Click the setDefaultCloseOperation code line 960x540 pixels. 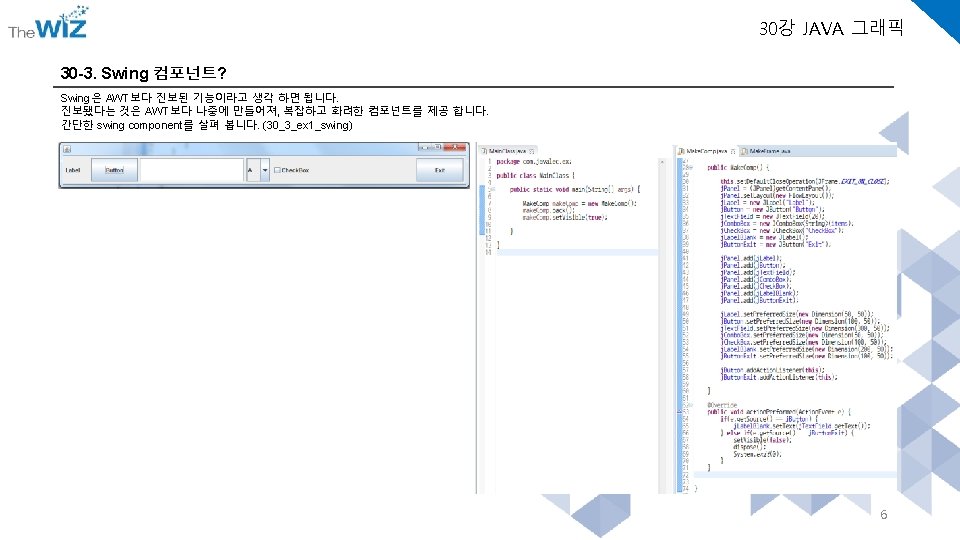(804, 181)
